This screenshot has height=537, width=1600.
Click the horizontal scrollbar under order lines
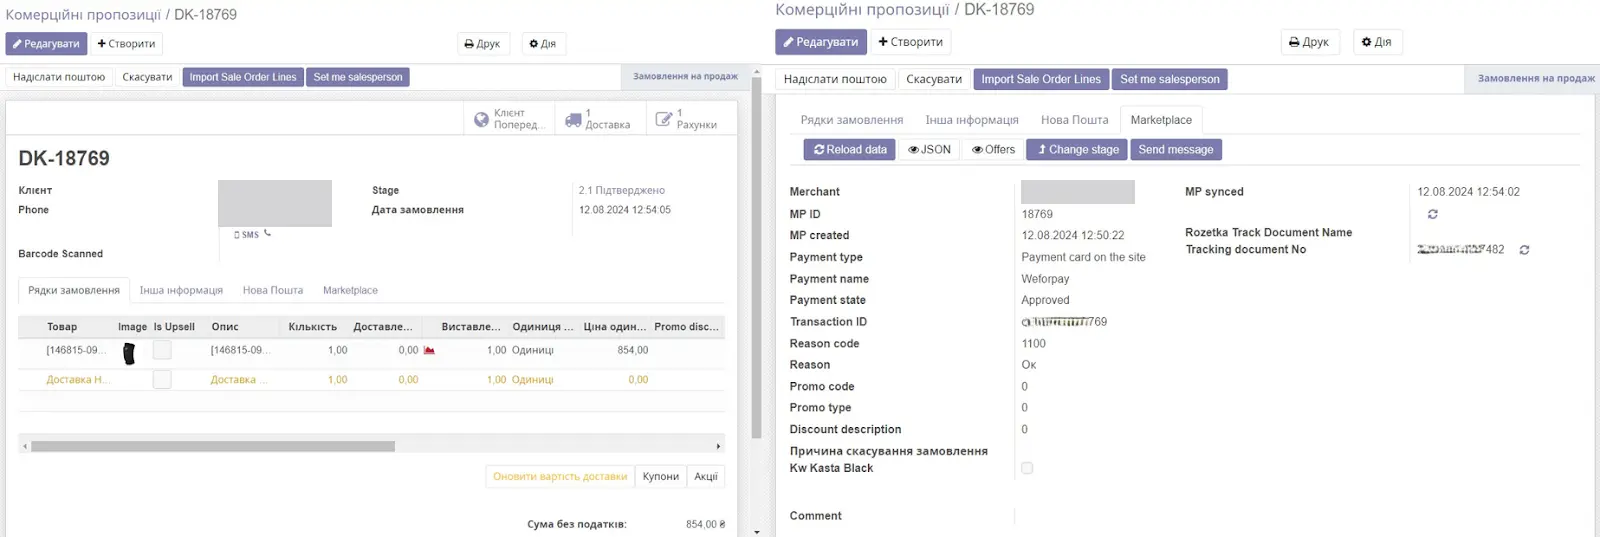213,447
